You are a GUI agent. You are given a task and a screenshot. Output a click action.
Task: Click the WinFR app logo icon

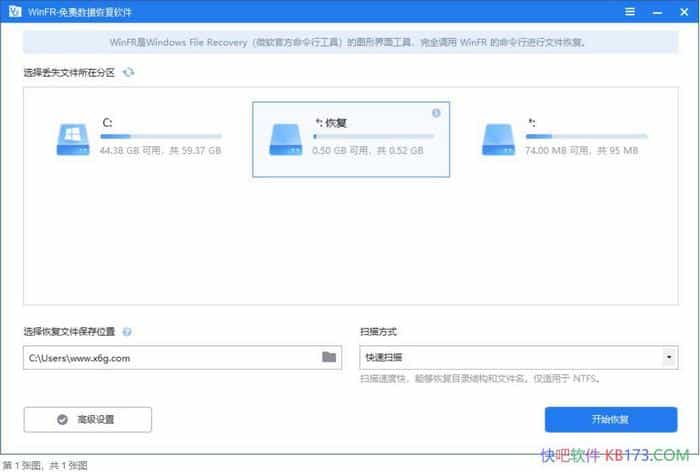click(x=12, y=11)
